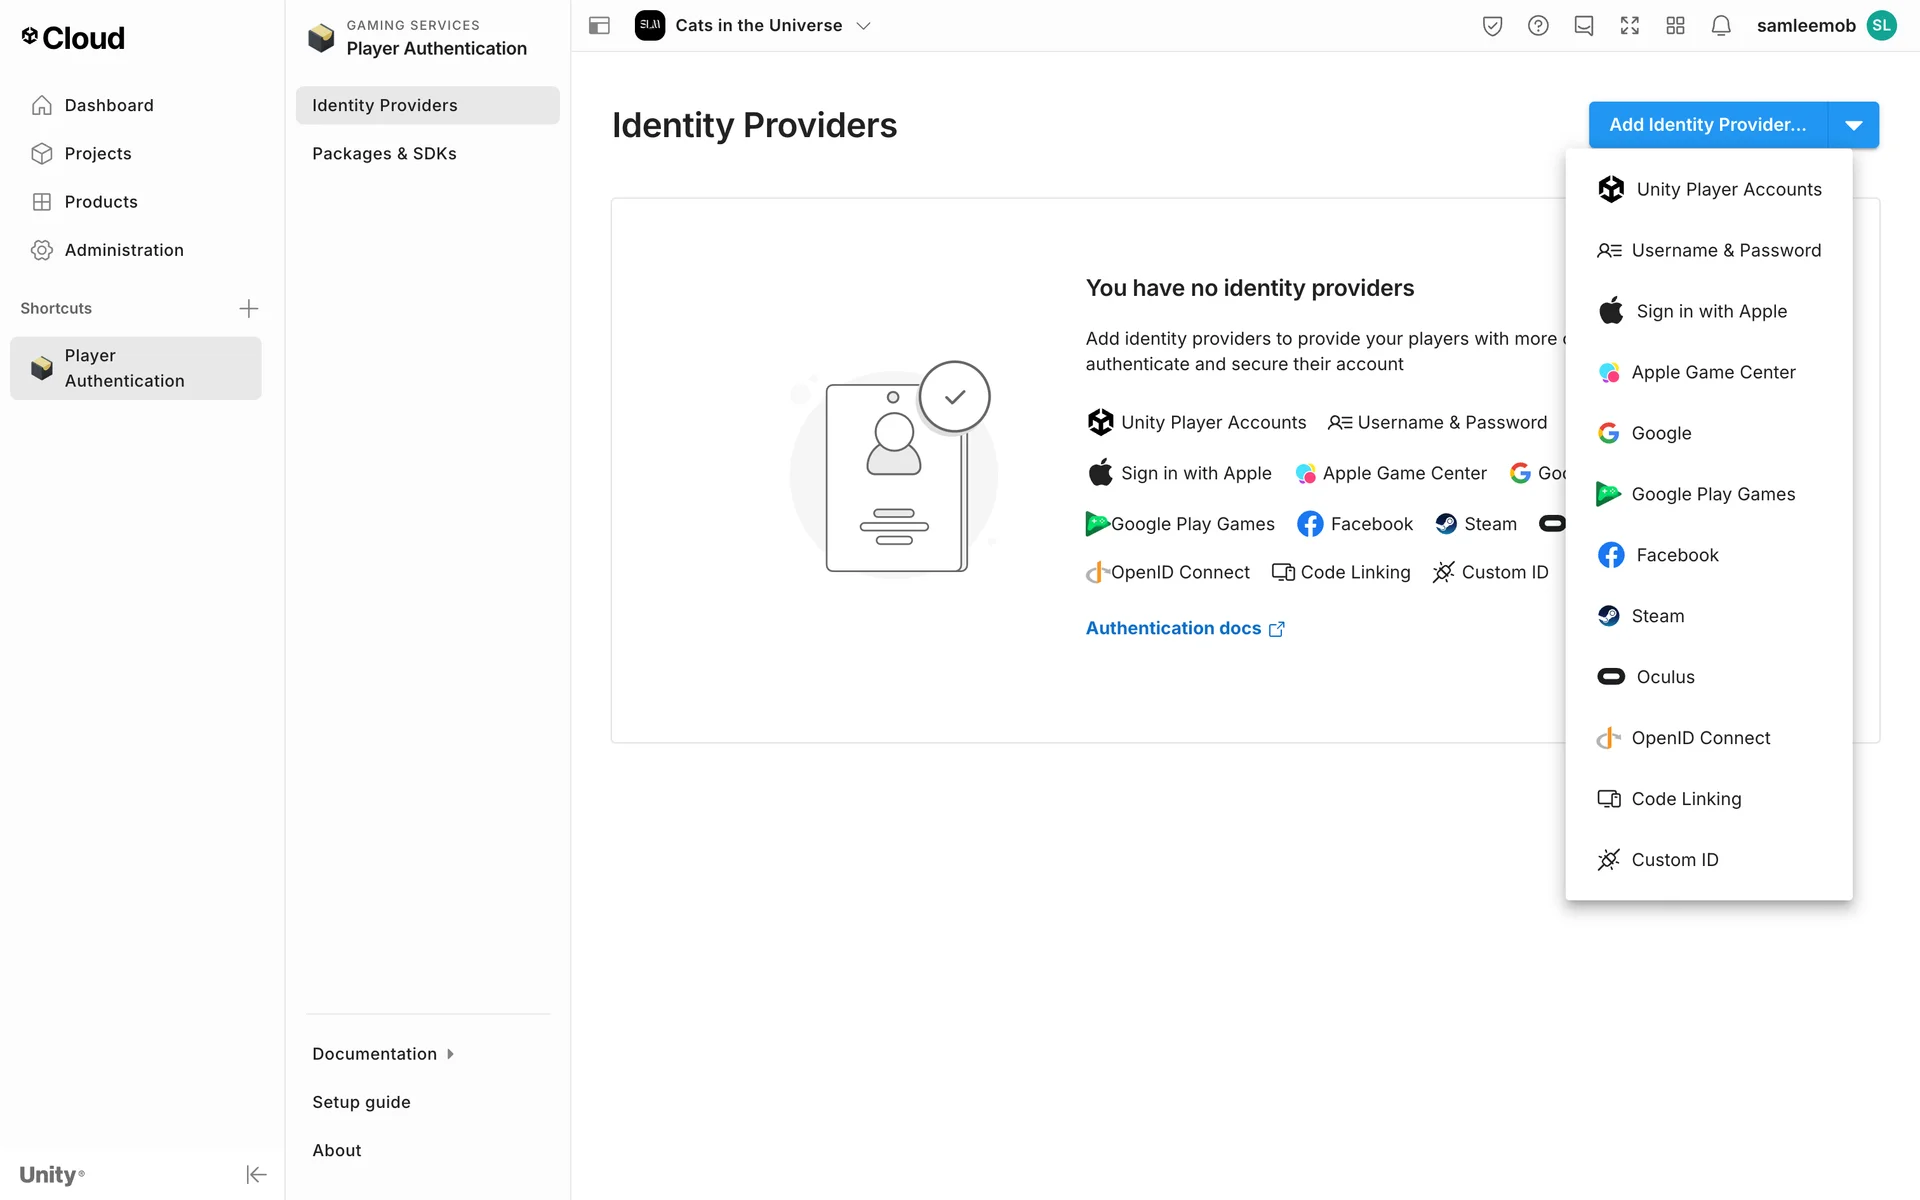Go to Administration in the sidebar
This screenshot has height=1200, width=1920.
click(x=124, y=250)
